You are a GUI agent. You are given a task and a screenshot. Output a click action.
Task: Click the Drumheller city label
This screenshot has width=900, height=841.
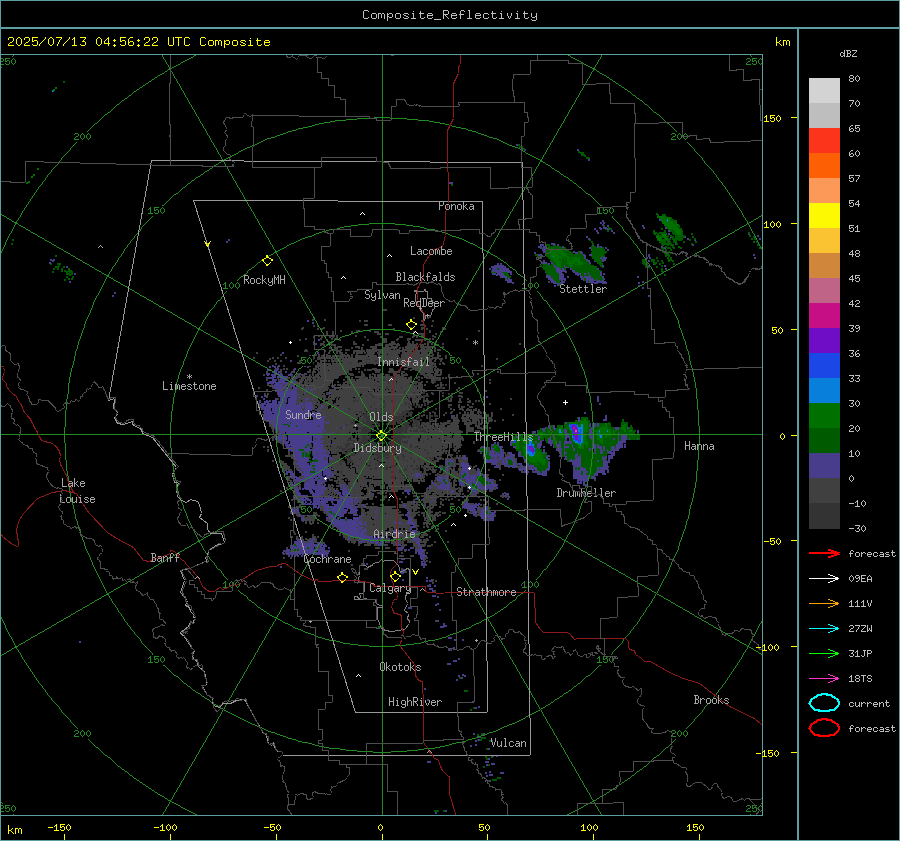(x=586, y=493)
